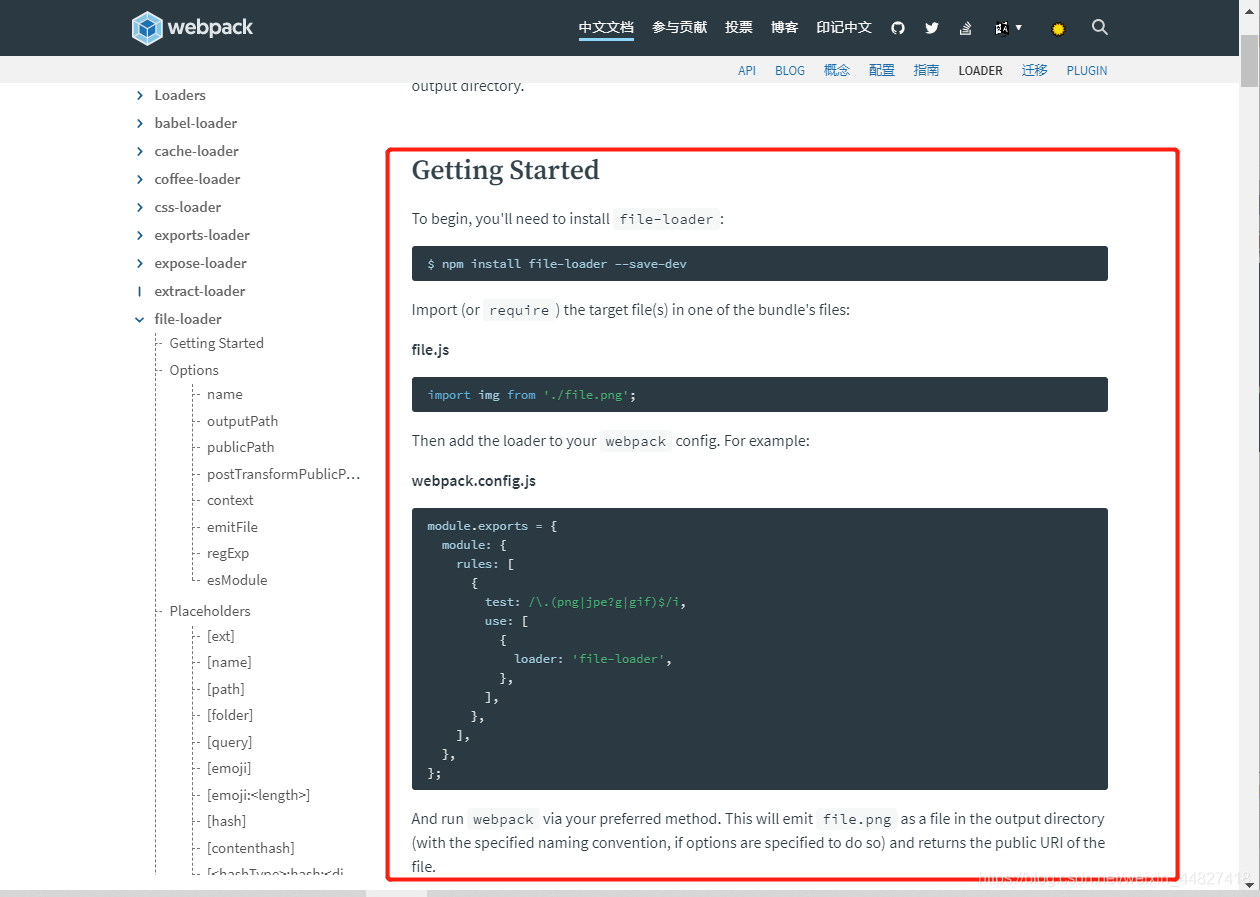The image size is (1260, 897).
Task: Jump to regExp option
Action: pos(228,553)
